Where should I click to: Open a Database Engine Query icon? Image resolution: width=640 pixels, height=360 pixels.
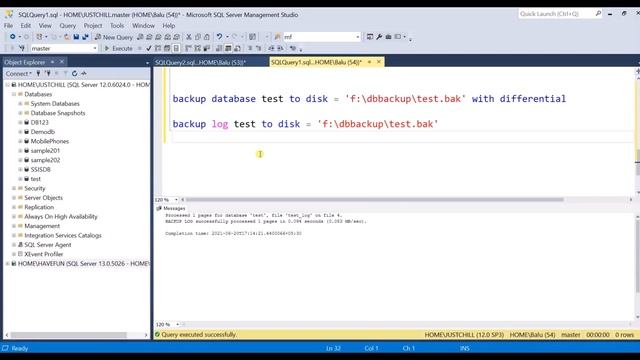140,37
